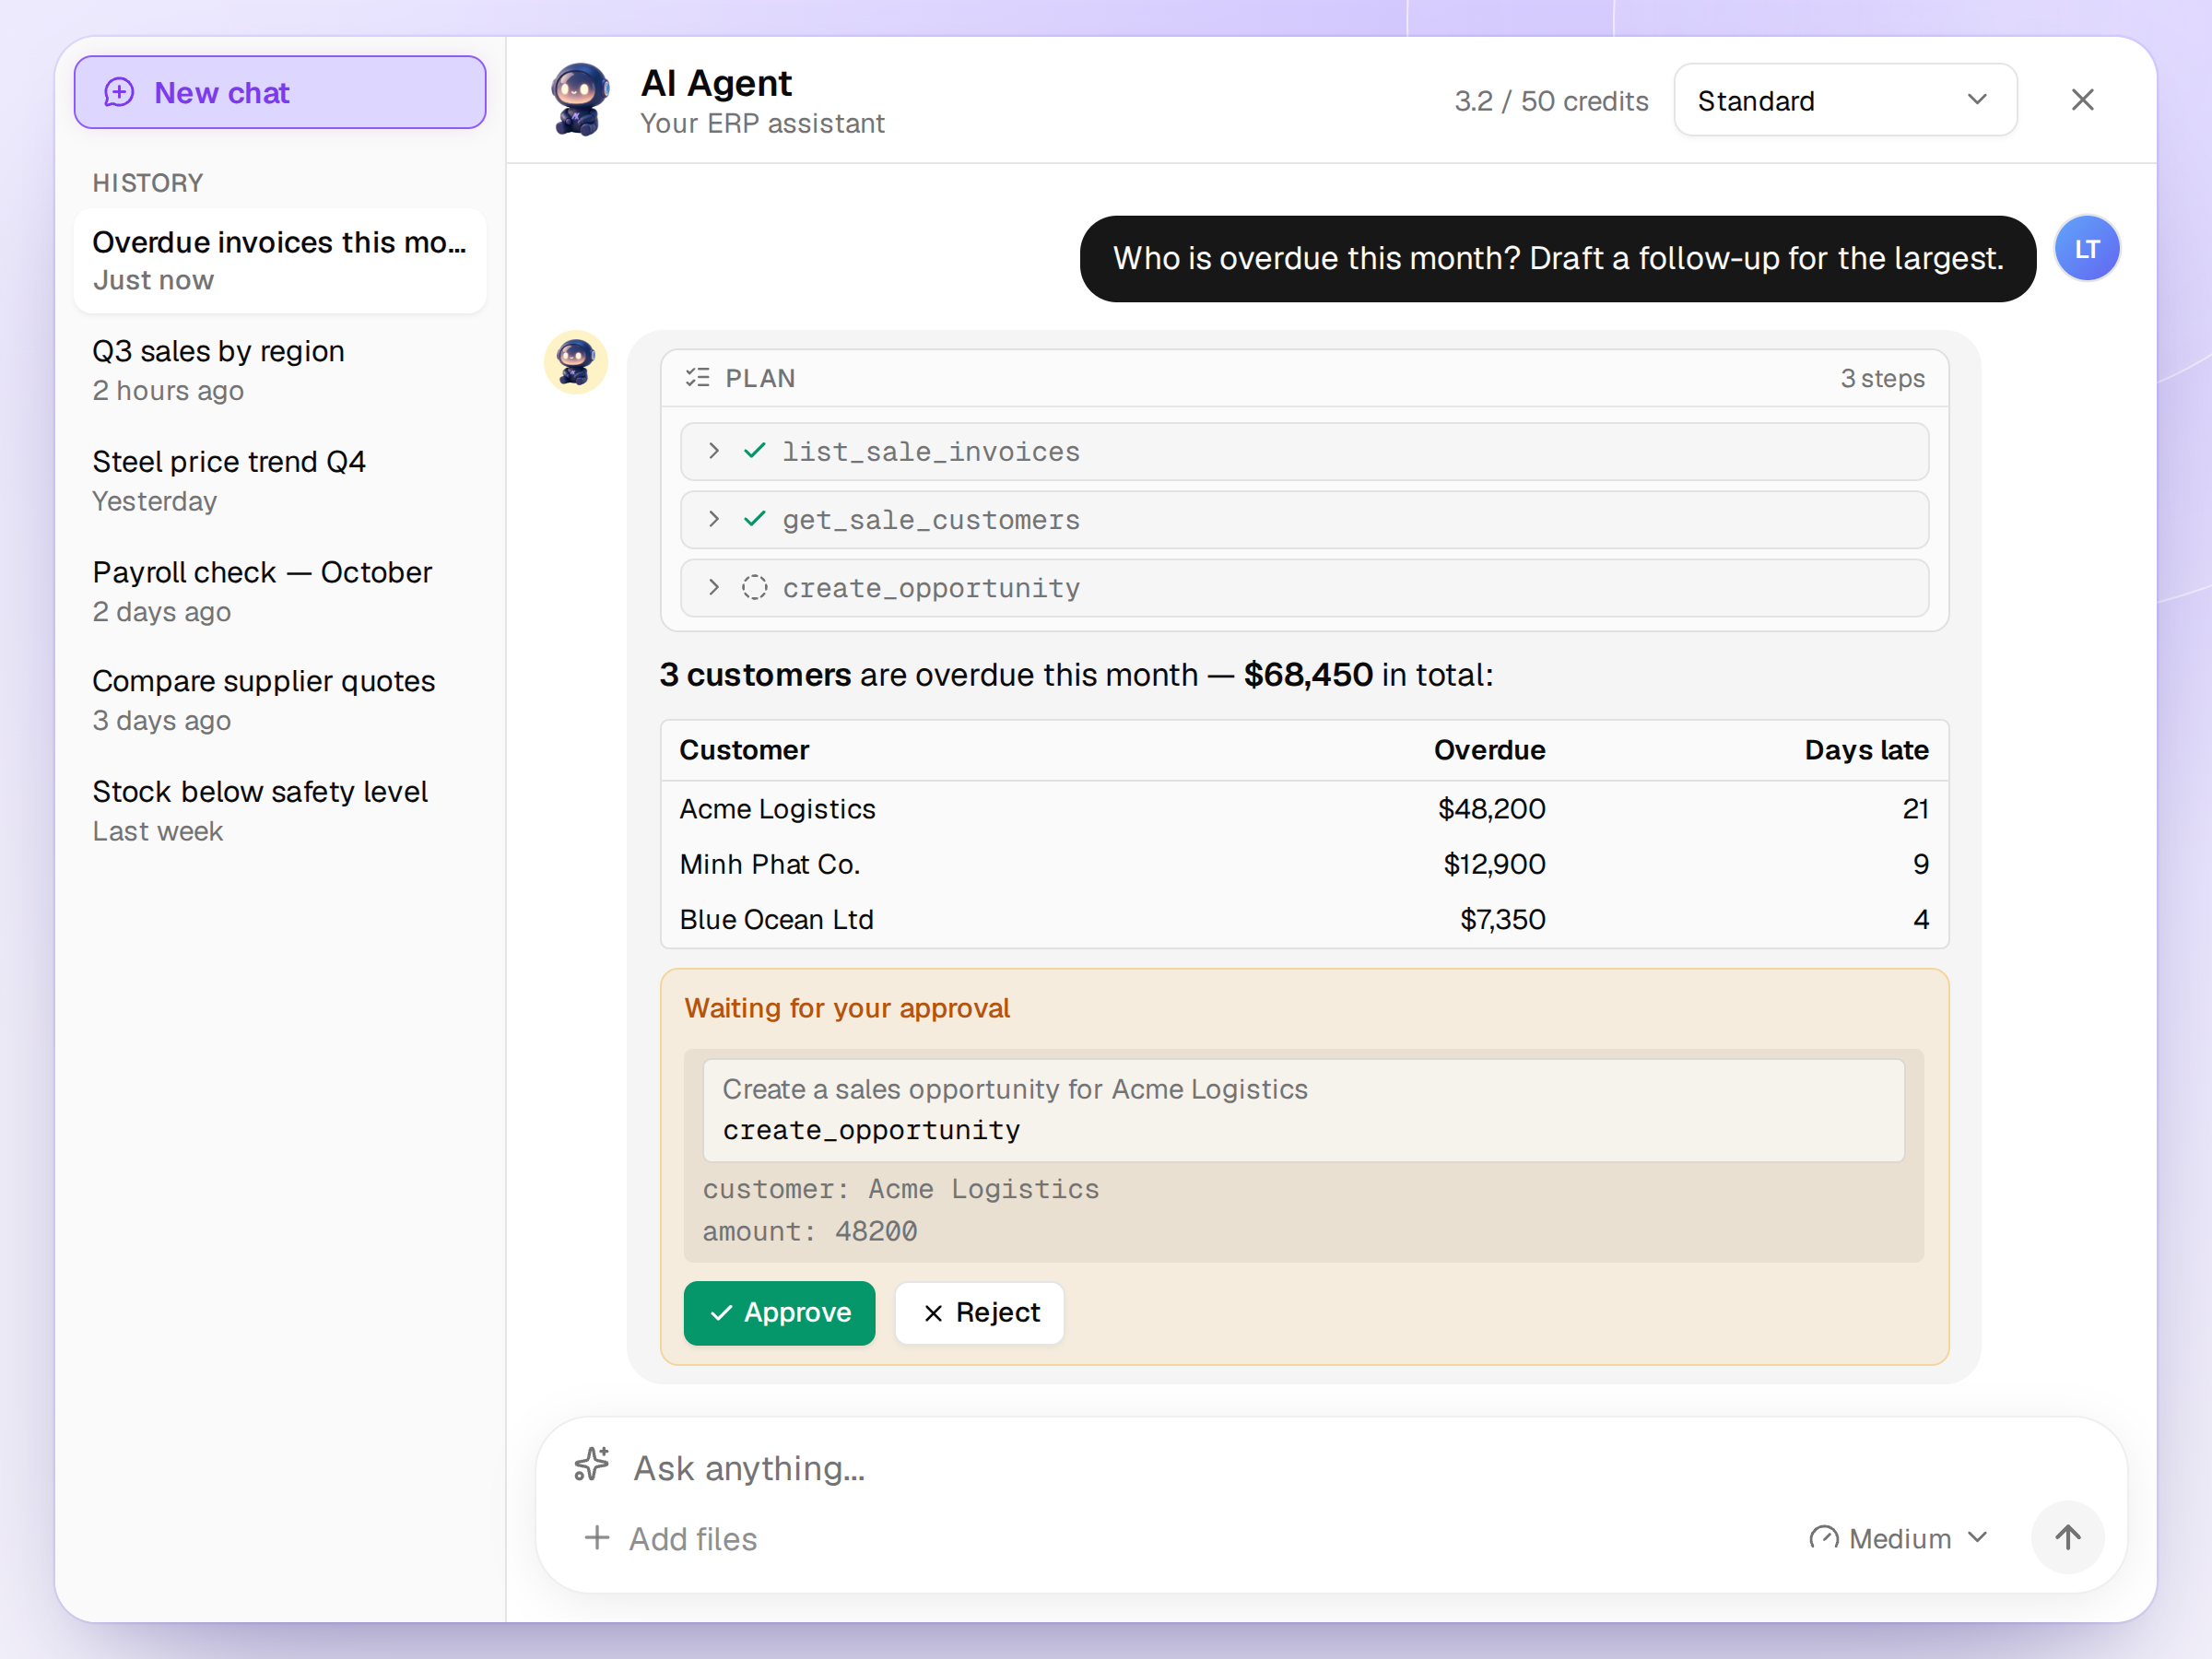Start a New chat
Image resolution: width=2212 pixels, height=1659 pixels.
(280, 92)
